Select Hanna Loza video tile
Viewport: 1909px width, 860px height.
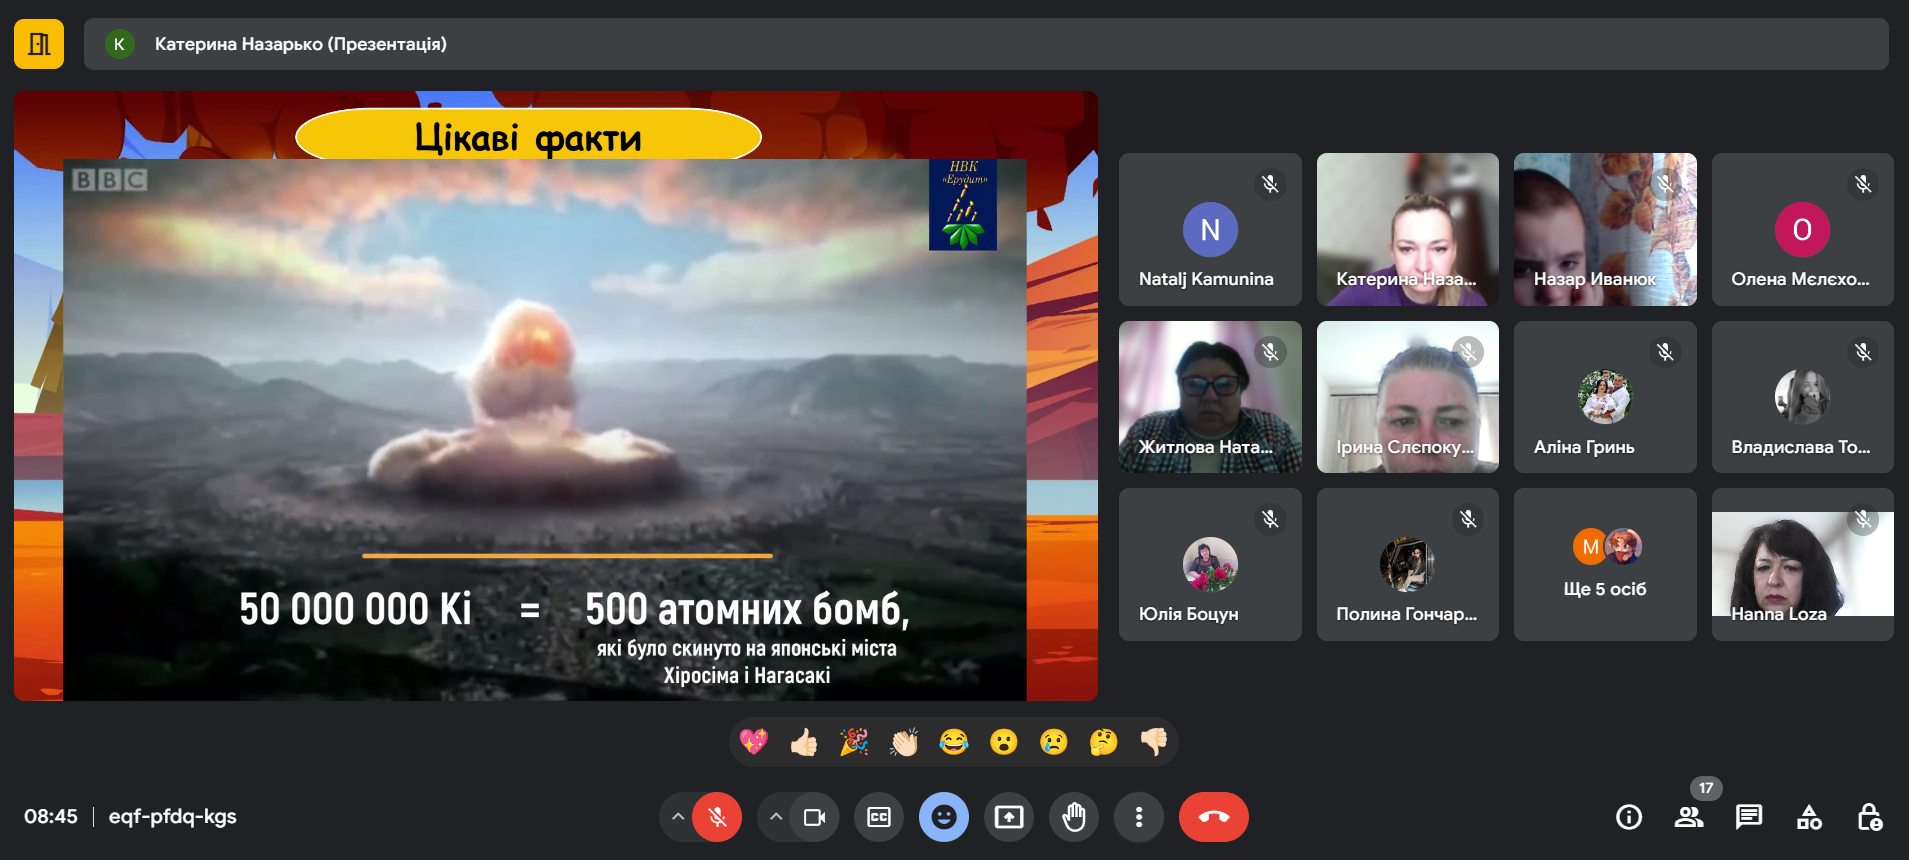[1802, 565]
